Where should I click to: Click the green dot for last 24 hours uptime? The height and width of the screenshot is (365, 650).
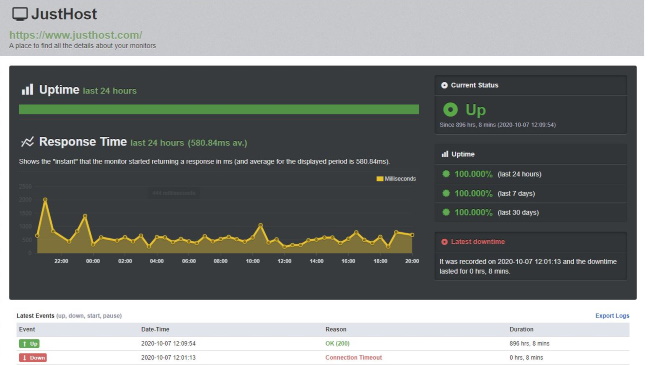click(x=446, y=174)
